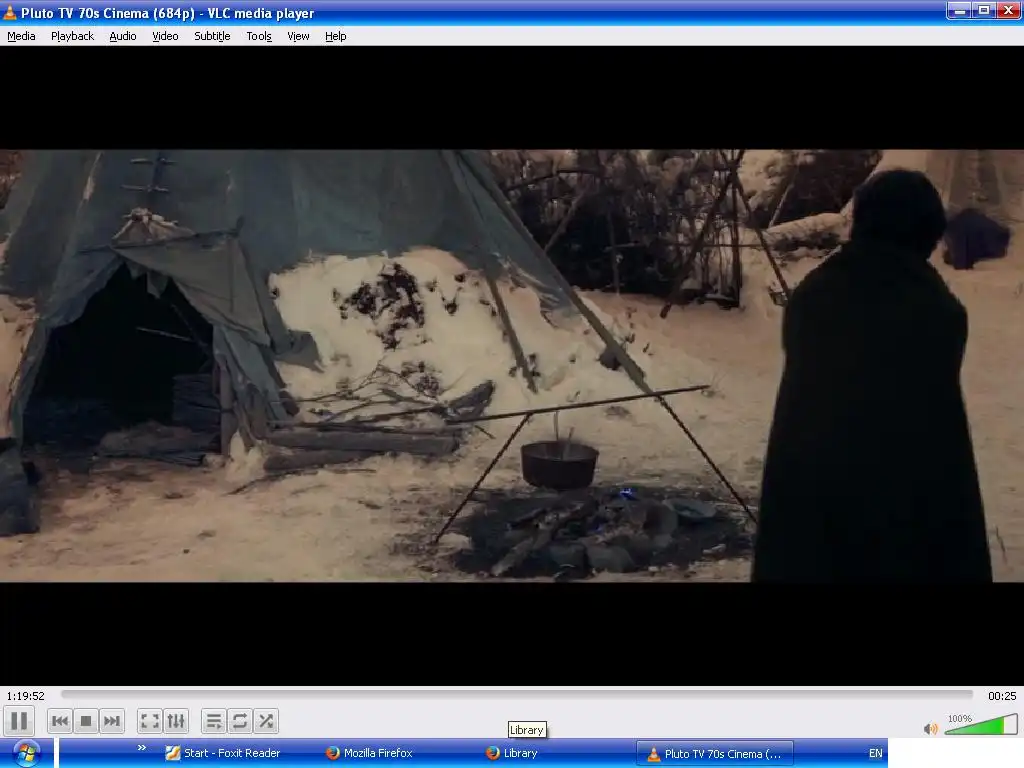Toggle remaining time display 00:25

pos(1002,696)
